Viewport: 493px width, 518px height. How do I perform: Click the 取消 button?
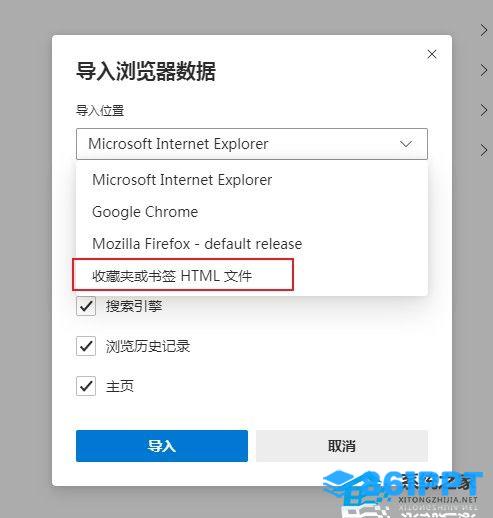342,446
